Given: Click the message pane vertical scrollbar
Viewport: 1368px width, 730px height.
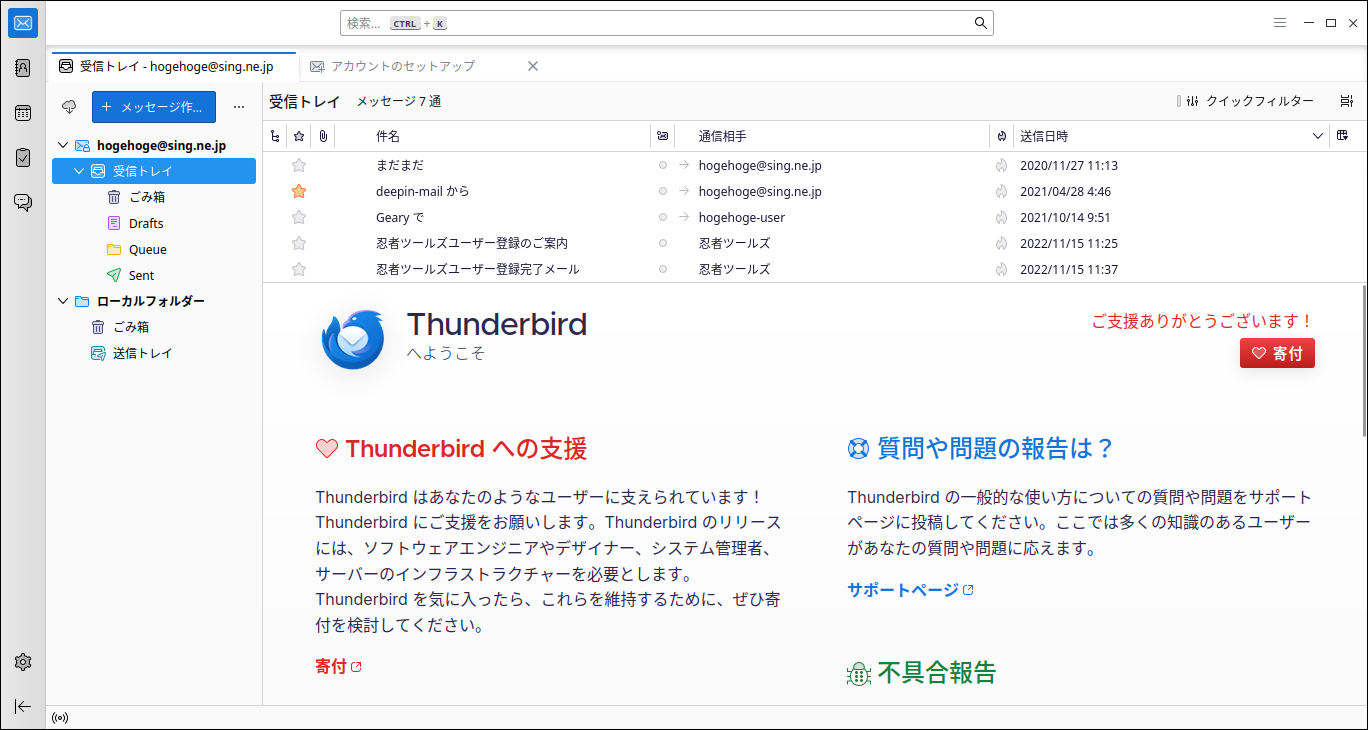Looking at the screenshot, I should [x=1363, y=360].
